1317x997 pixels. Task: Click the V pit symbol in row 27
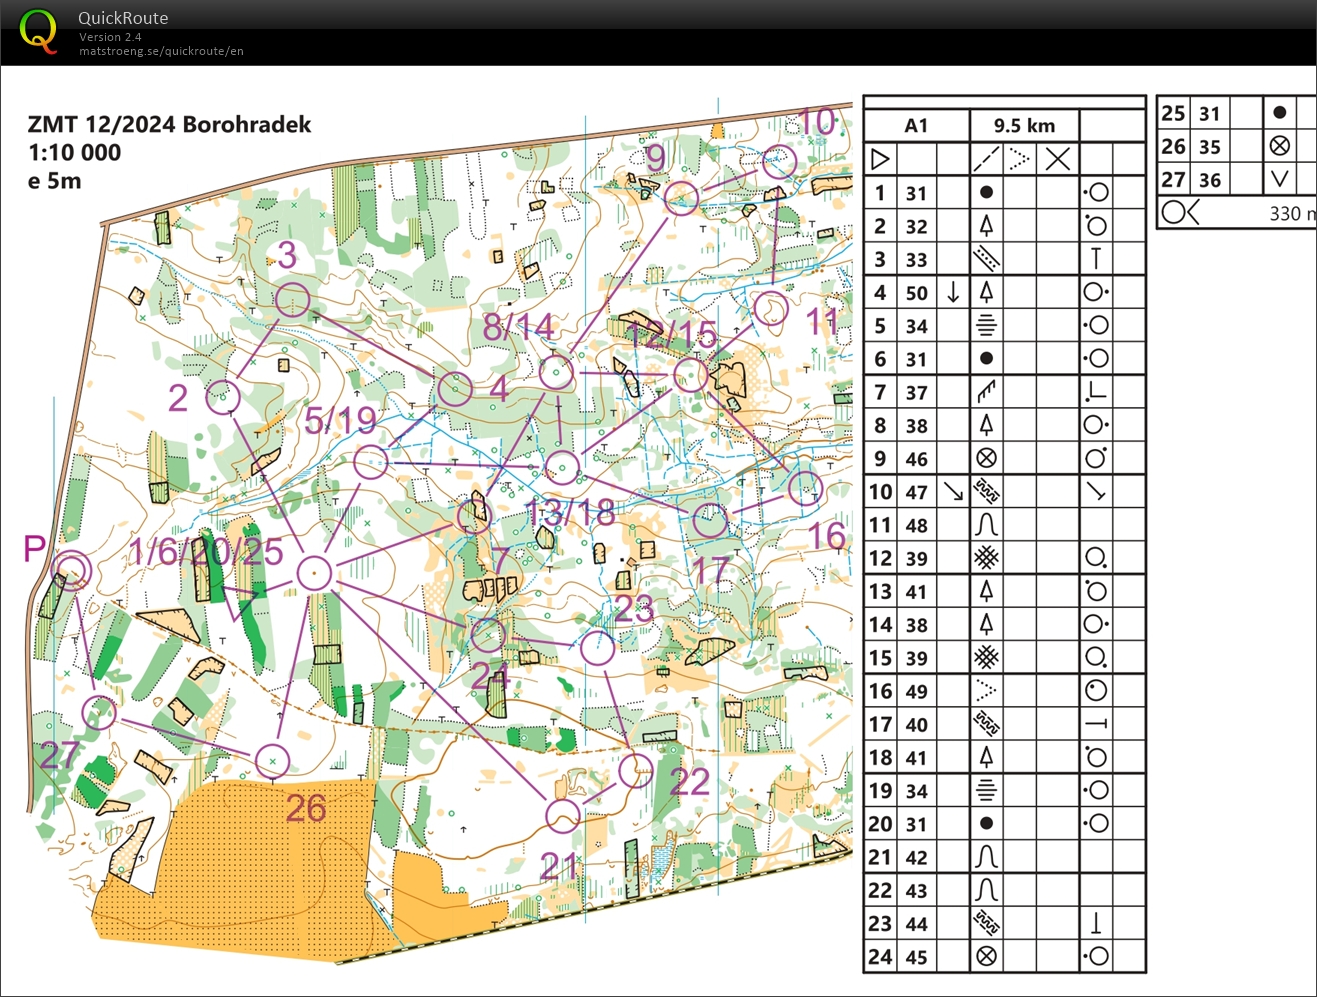1279,179
